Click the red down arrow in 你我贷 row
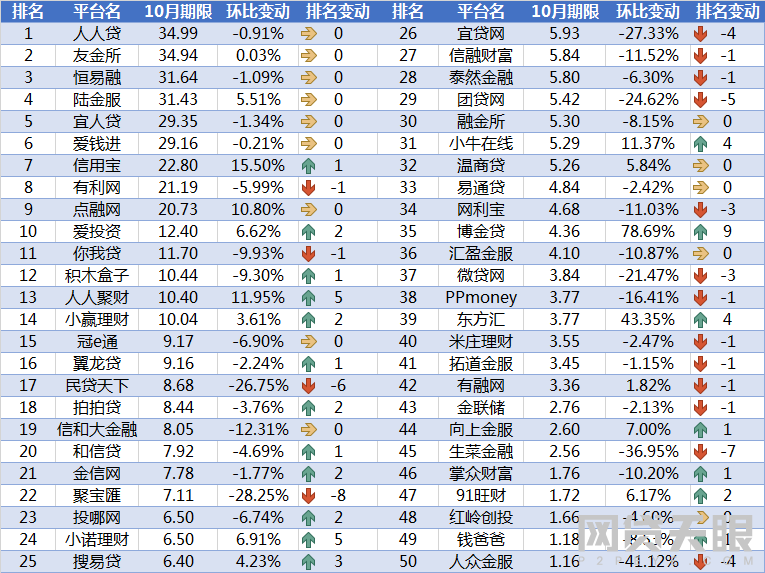The width and height of the screenshot is (765, 573). point(308,254)
